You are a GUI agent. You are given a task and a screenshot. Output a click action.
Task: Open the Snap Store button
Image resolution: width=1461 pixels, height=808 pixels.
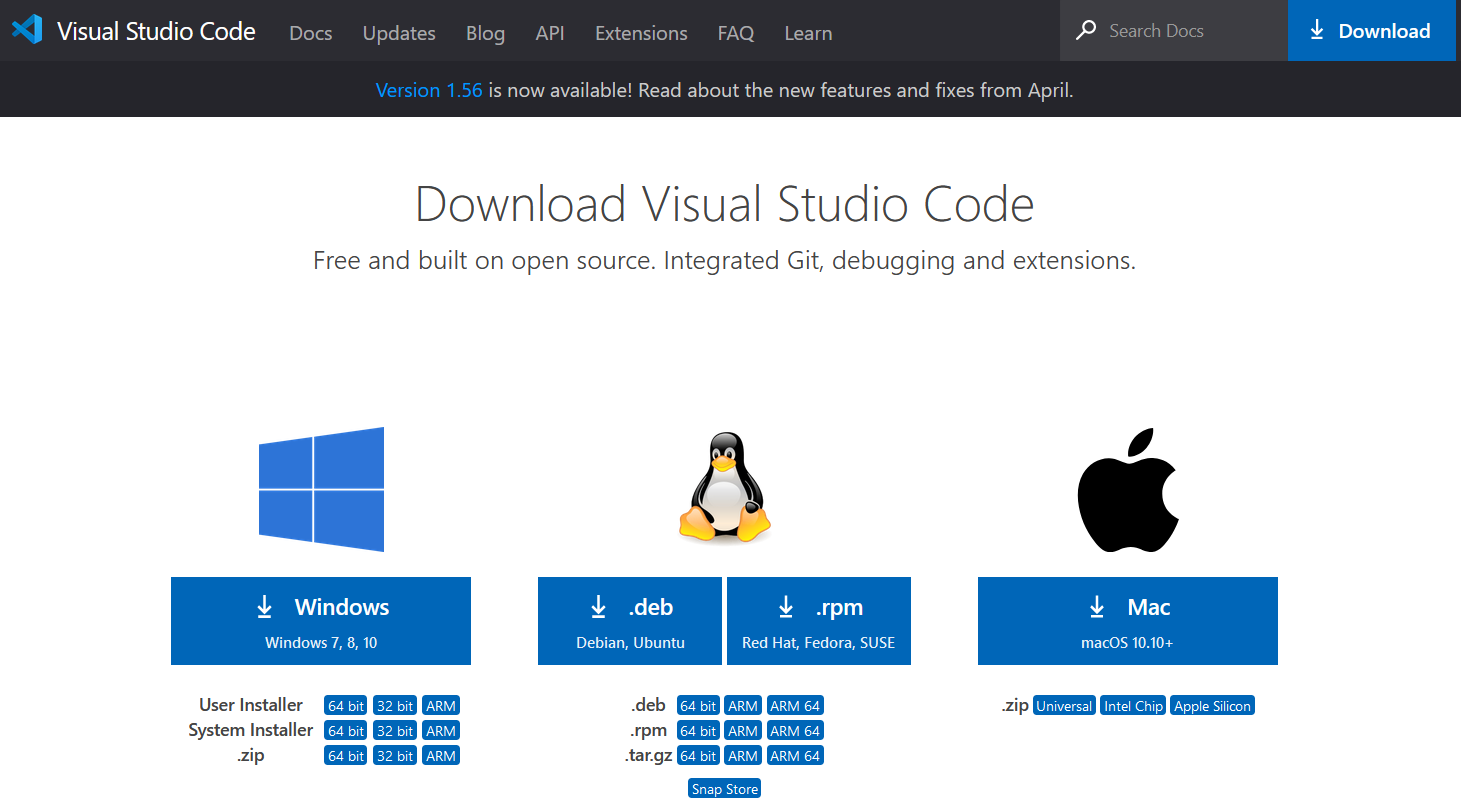pyautogui.click(x=724, y=788)
